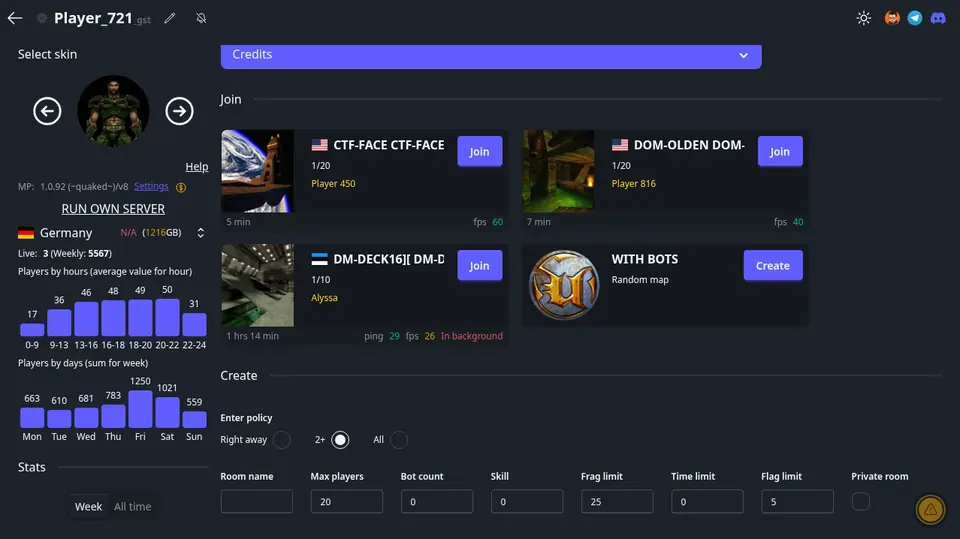Click the warning triangle badge icon
Viewport: 960px width, 539px height.
pyautogui.click(x=931, y=510)
